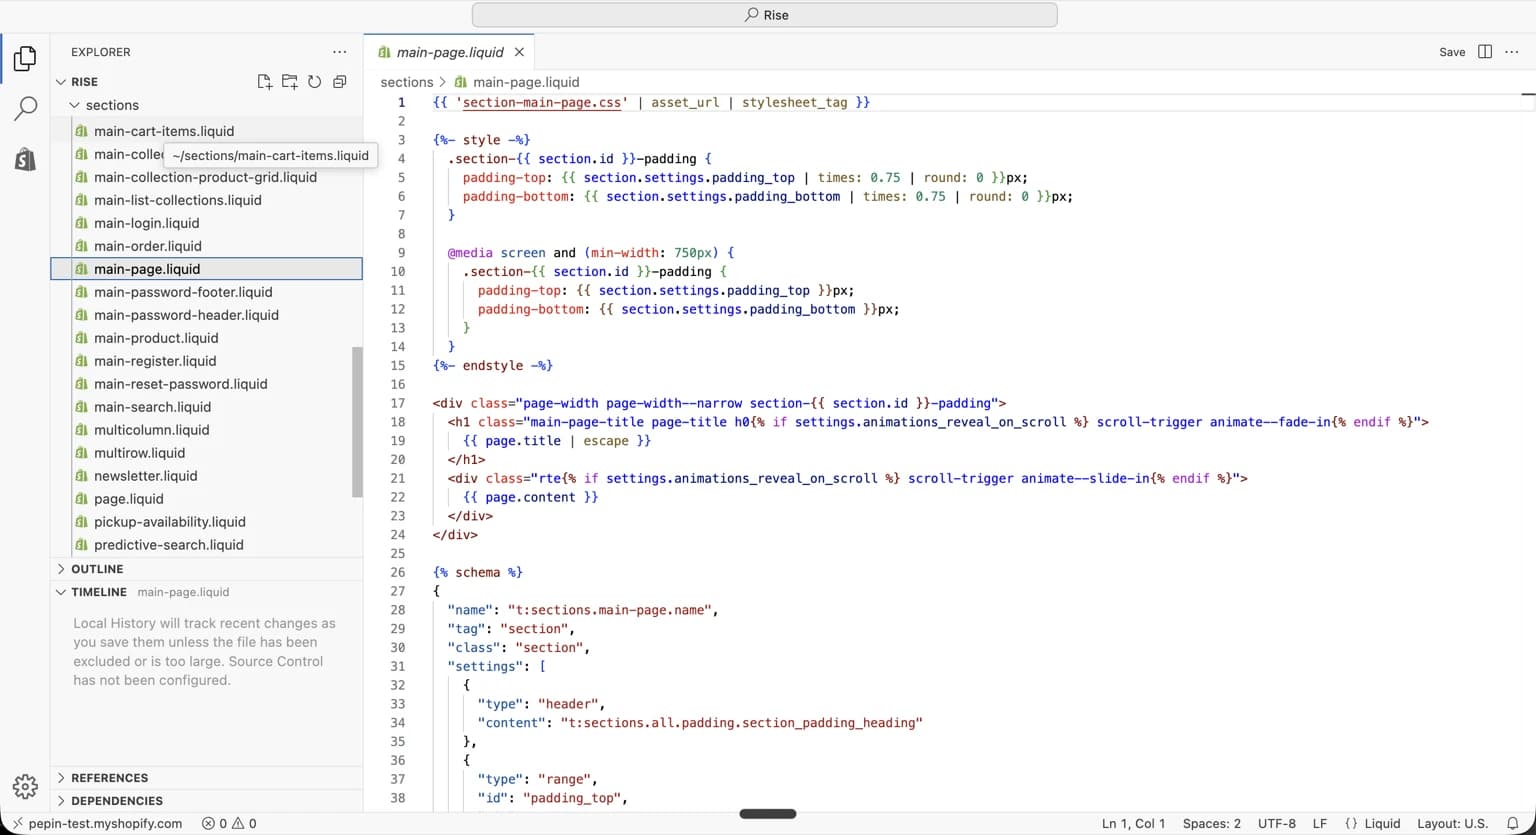Click the New Folder icon in explorer

(x=289, y=82)
